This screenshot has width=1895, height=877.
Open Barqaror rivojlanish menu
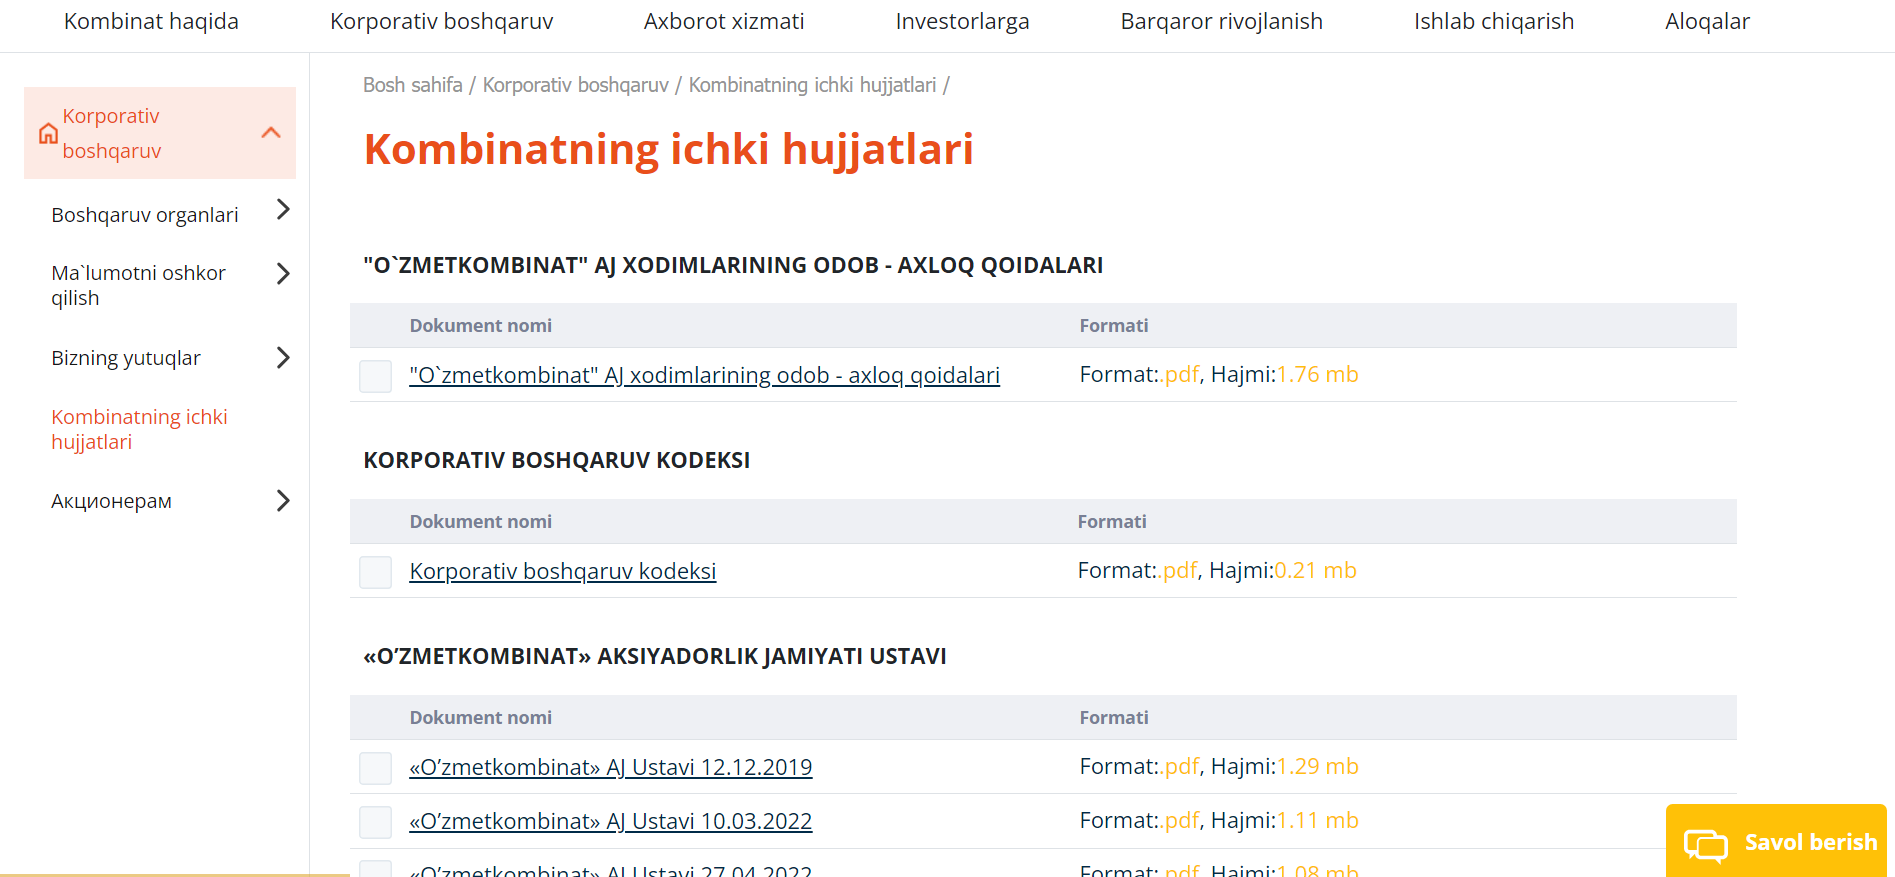coord(1221,21)
